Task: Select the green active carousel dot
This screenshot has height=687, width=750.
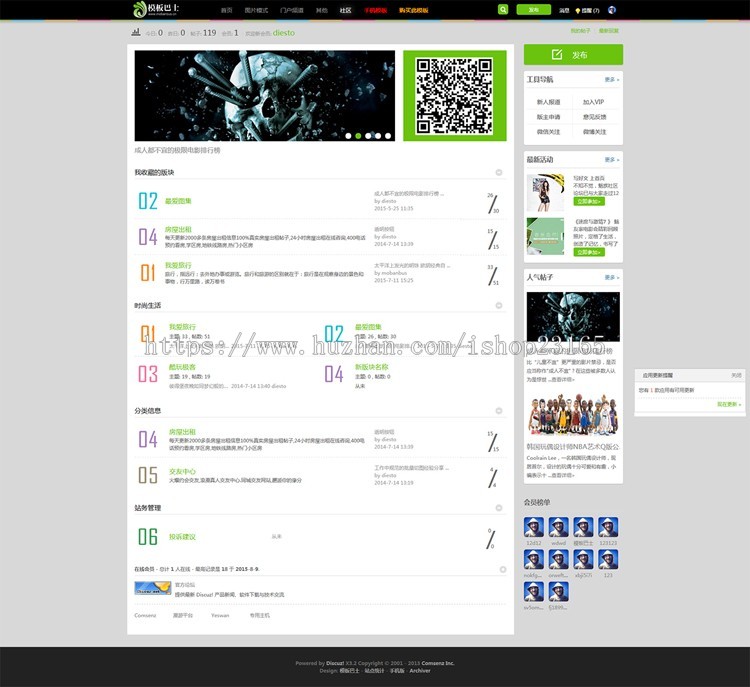Action: click(358, 136)
